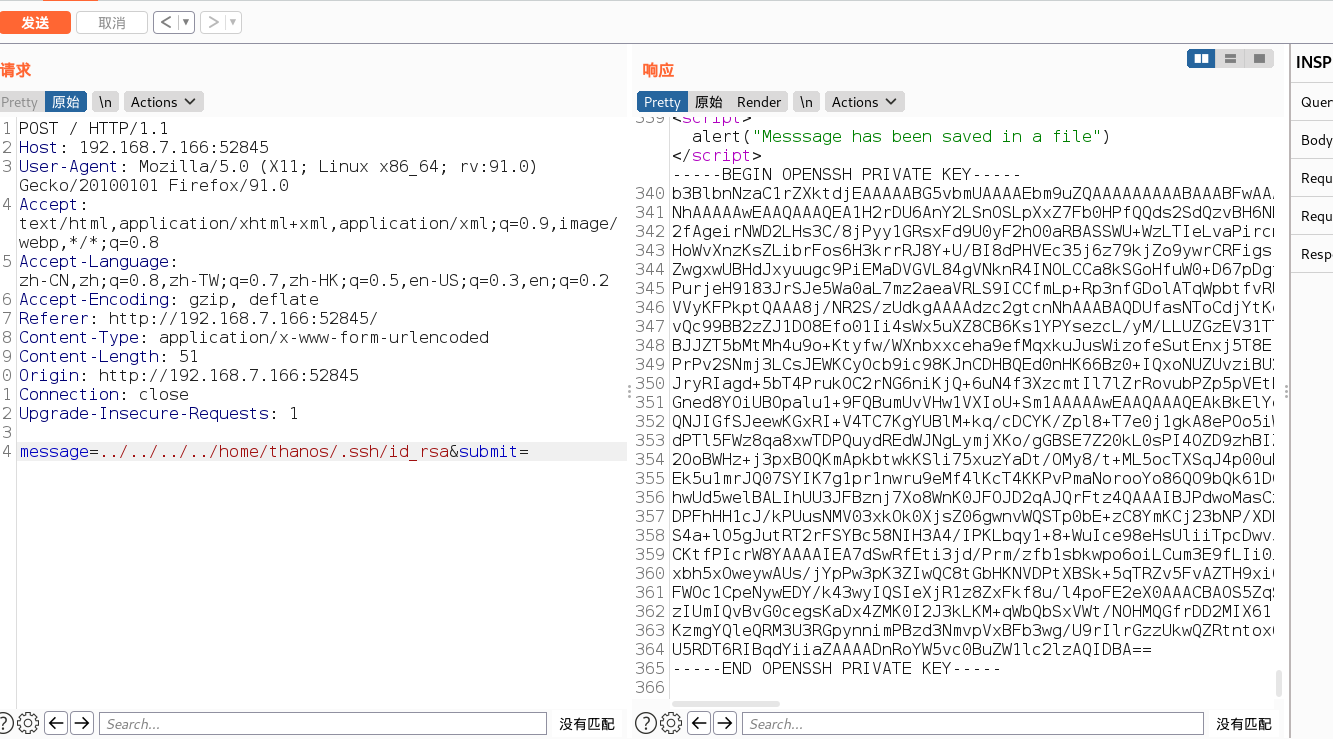This screenshot has height=739, width=1333.
Task: Click the Host header line
Action: click(x=144, y=147)
